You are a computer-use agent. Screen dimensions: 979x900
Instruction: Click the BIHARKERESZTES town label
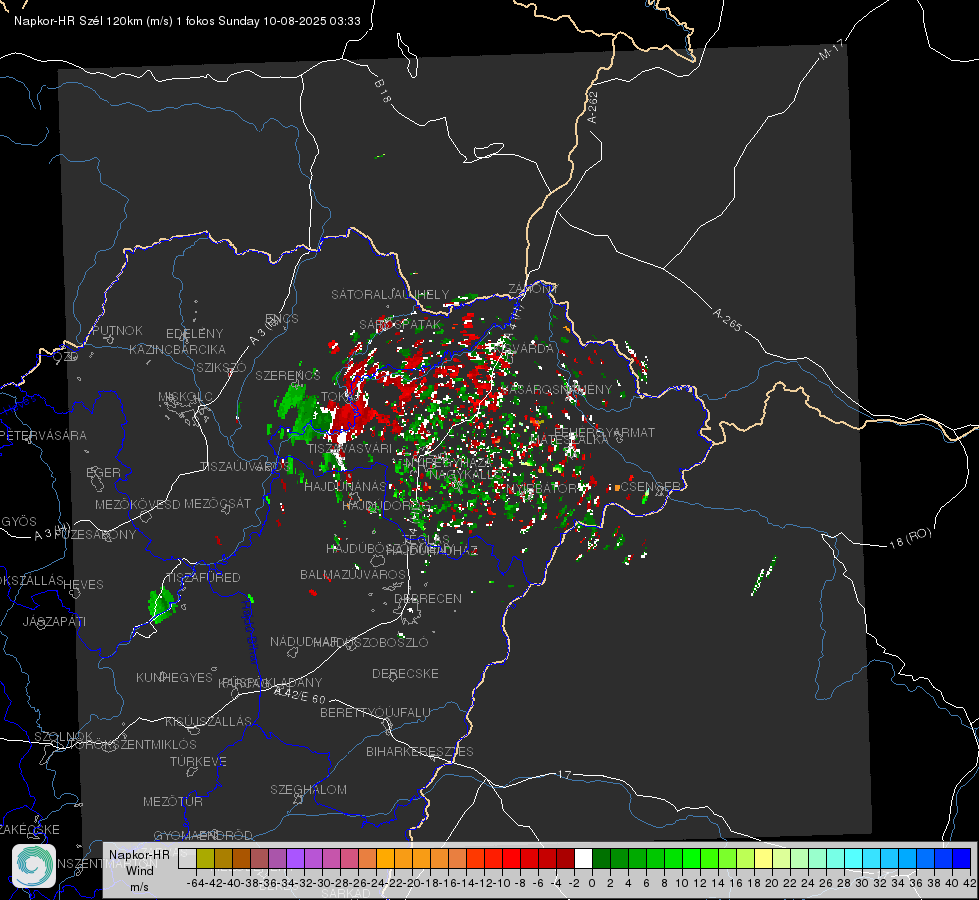pyautogui.click(x=420, y=751)
